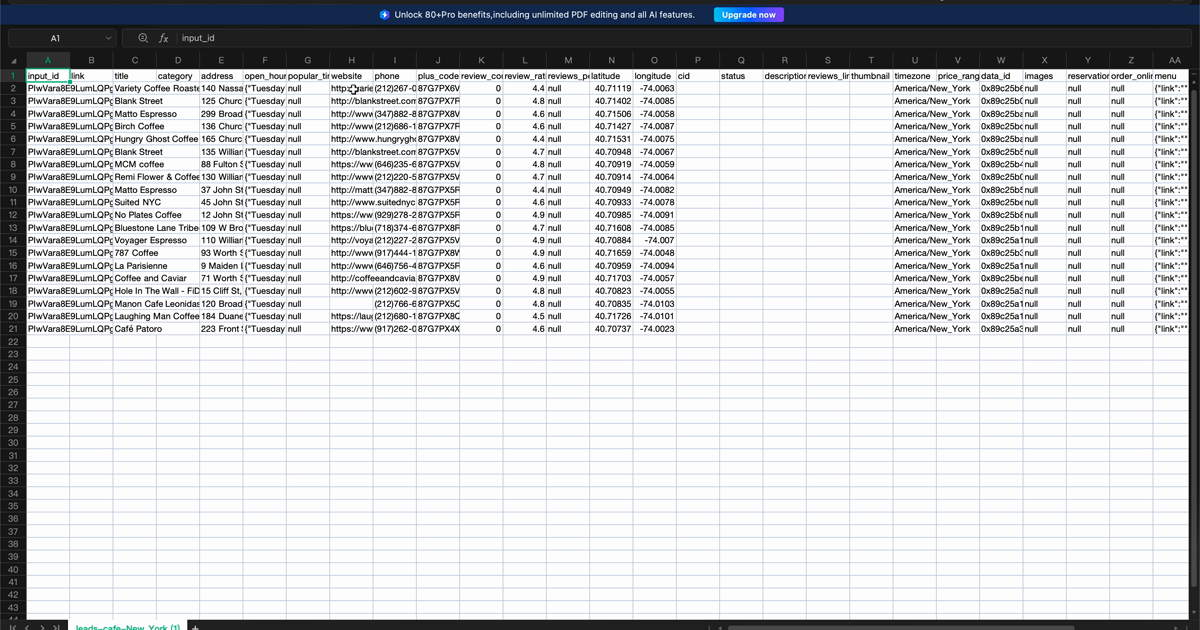The image size is (1200, 630).
Task: Click the vertical scrollbar down arrow
Action: pyautogui.click(x=1195, y=613)
